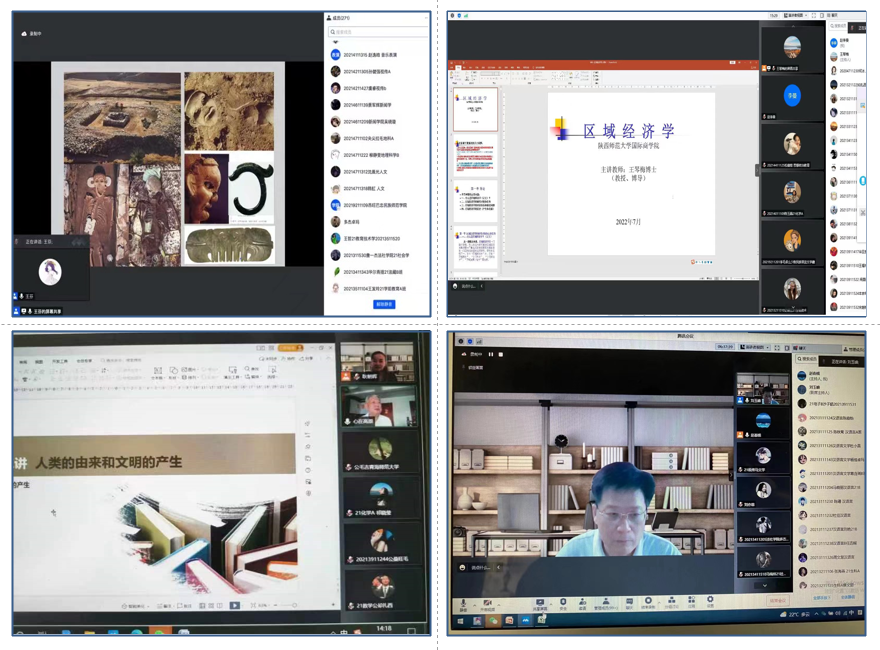The image size is (880, 650).
Task: Open the security shield icon in meeting toolbar
Action: (x=563, y=602)
